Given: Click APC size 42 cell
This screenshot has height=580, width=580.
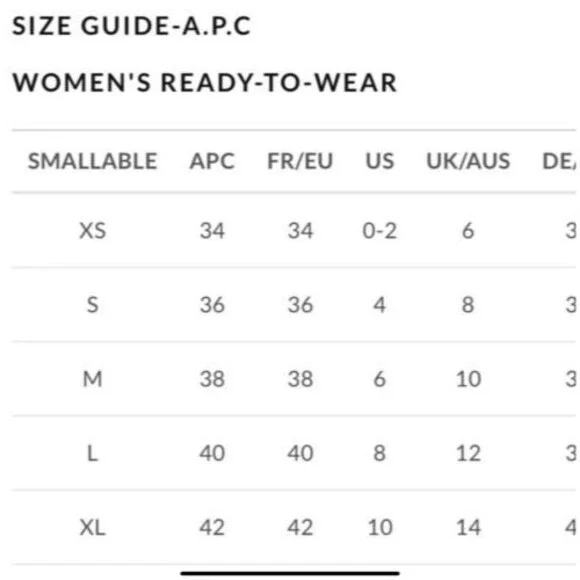Looking at the screenshot, I should click(212, 527).
